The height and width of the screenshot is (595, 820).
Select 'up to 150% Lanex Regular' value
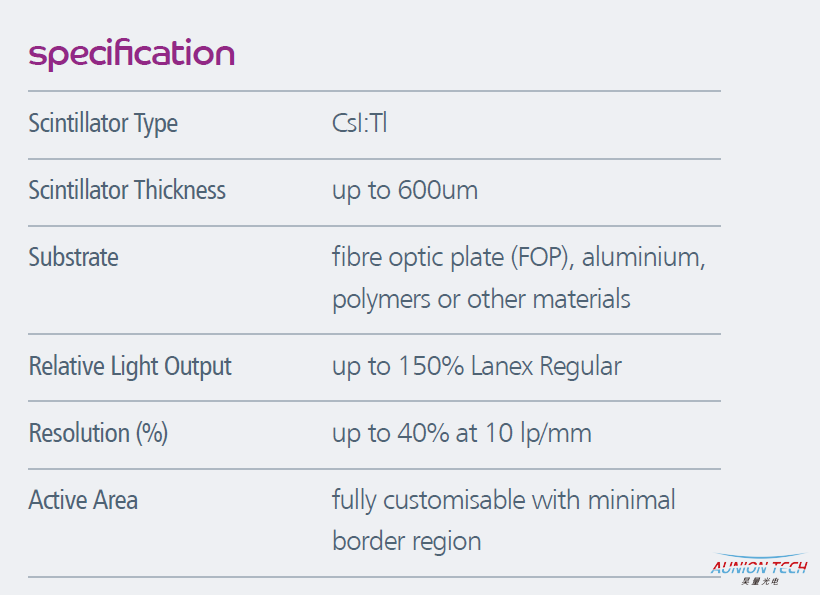[x=477, y=367]
